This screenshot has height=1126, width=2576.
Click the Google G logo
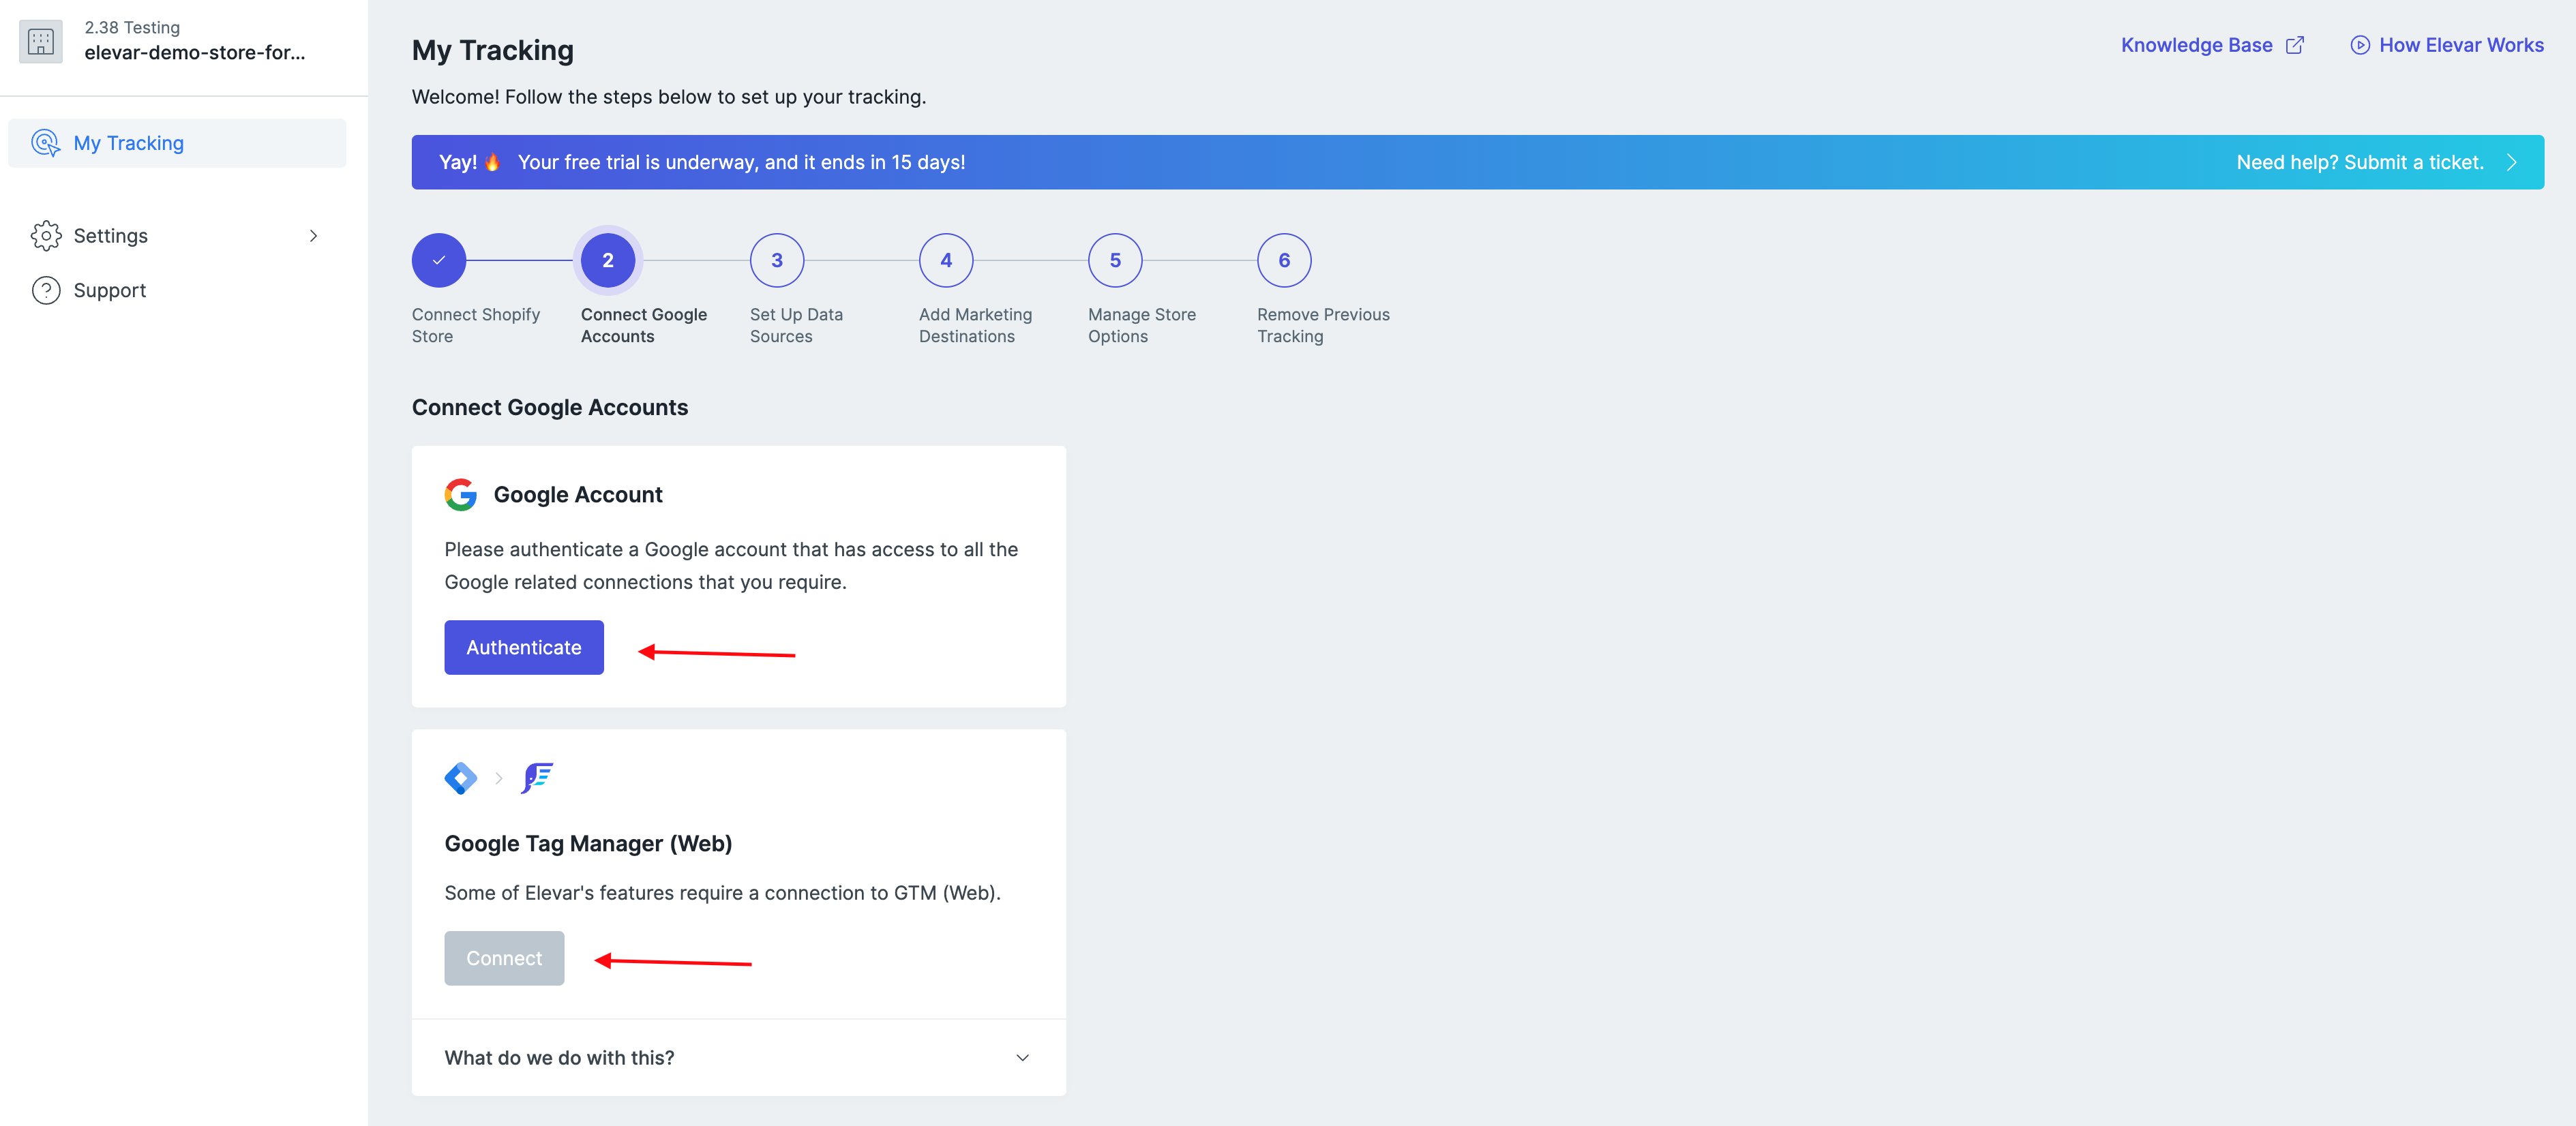point(461,494)
